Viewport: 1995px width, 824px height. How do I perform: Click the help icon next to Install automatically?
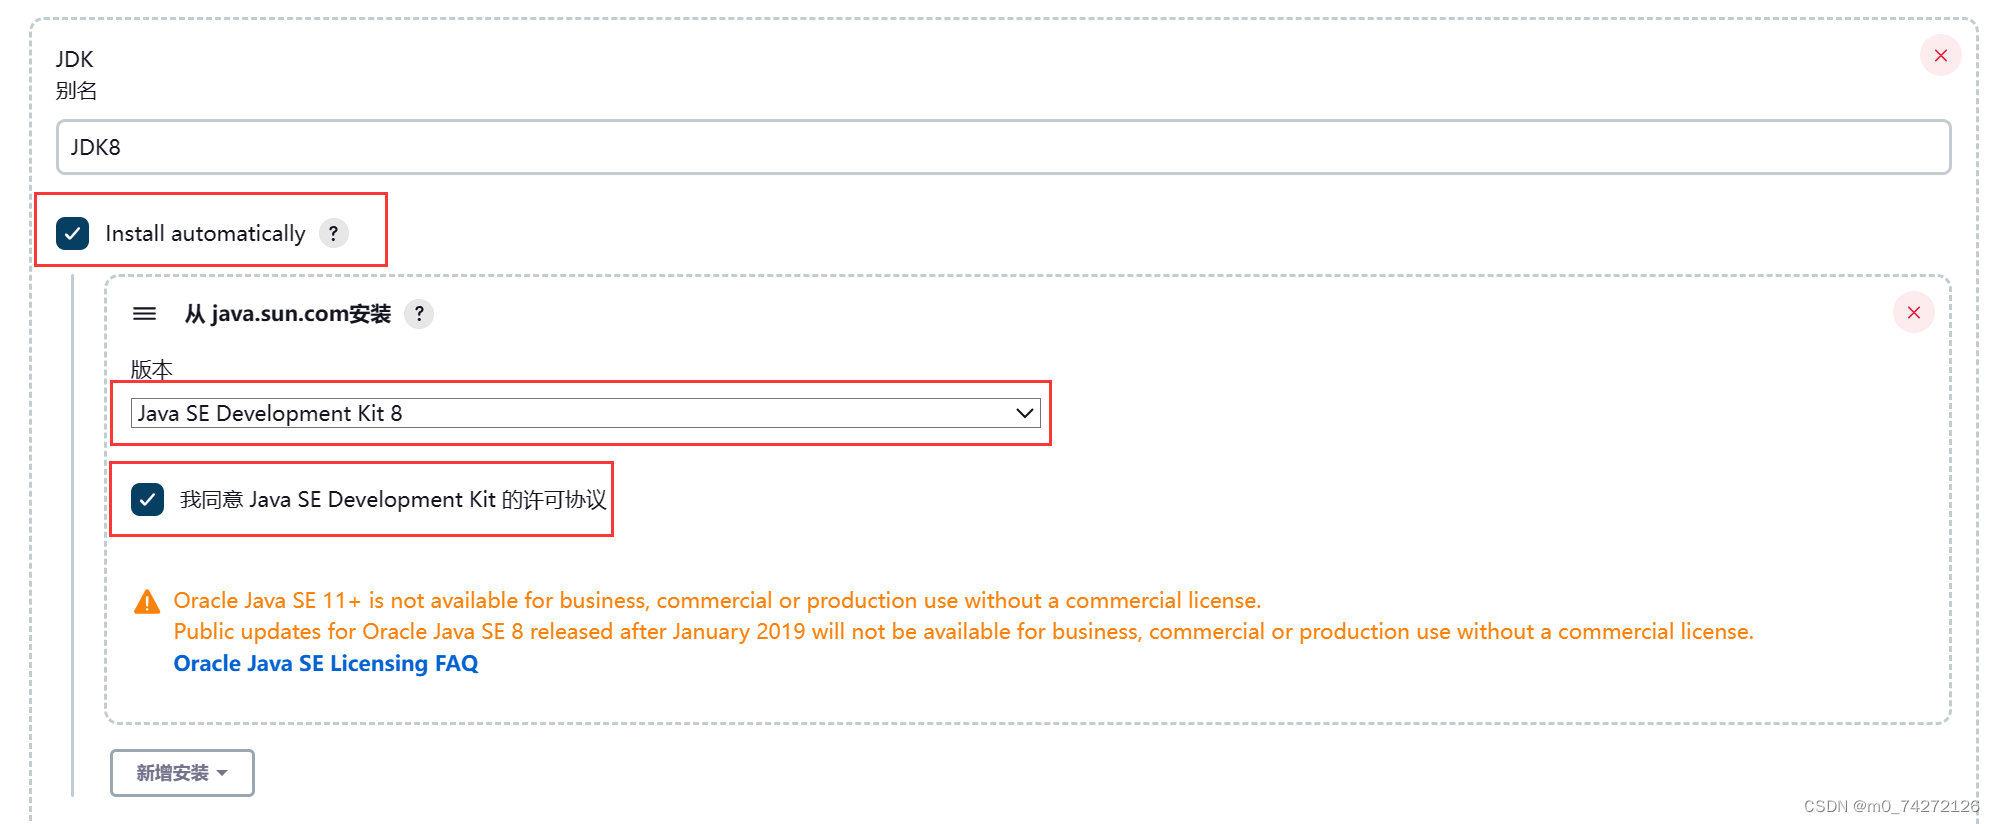point(334,233)
